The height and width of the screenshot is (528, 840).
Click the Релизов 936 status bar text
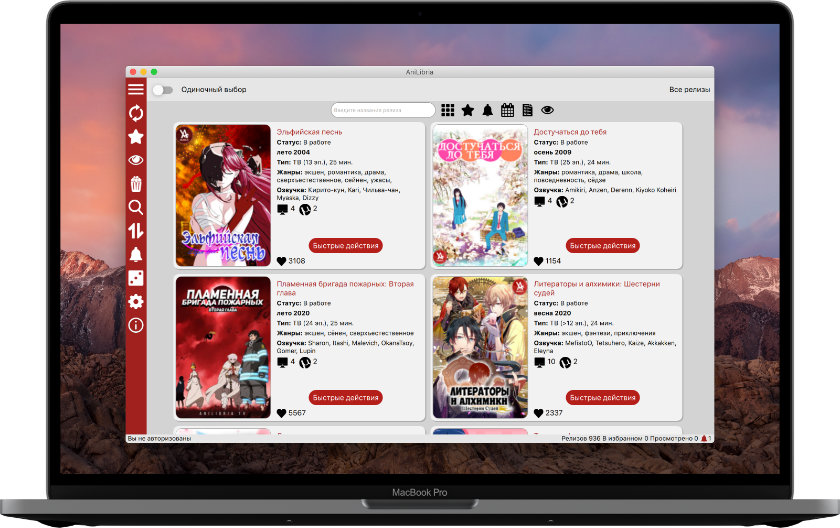[581, 438]
